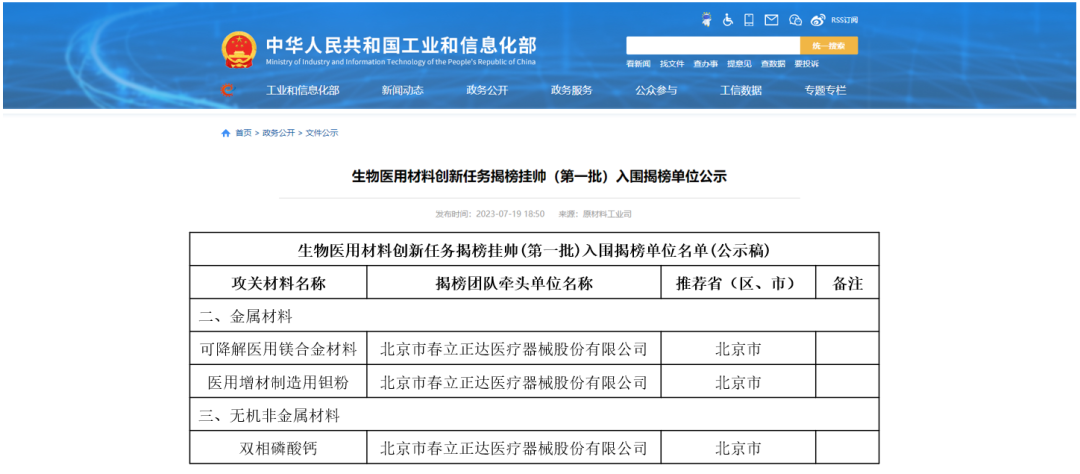
Task: Click the table title ending 名单(公示稿)
Action: point(534,249)
